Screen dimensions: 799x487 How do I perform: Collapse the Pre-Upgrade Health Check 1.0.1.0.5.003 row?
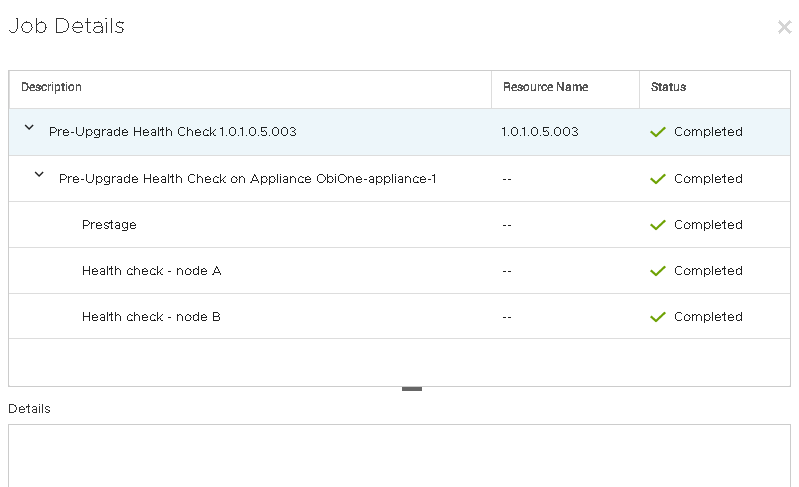(x=29, y=128)
